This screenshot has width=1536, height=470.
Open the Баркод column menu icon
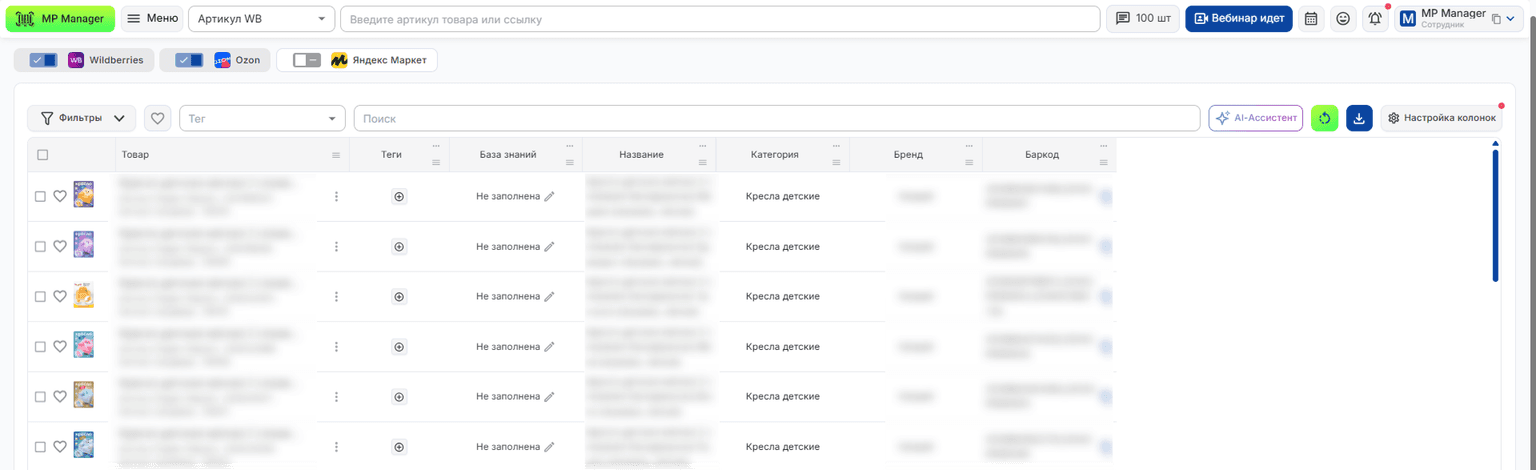1103,162
